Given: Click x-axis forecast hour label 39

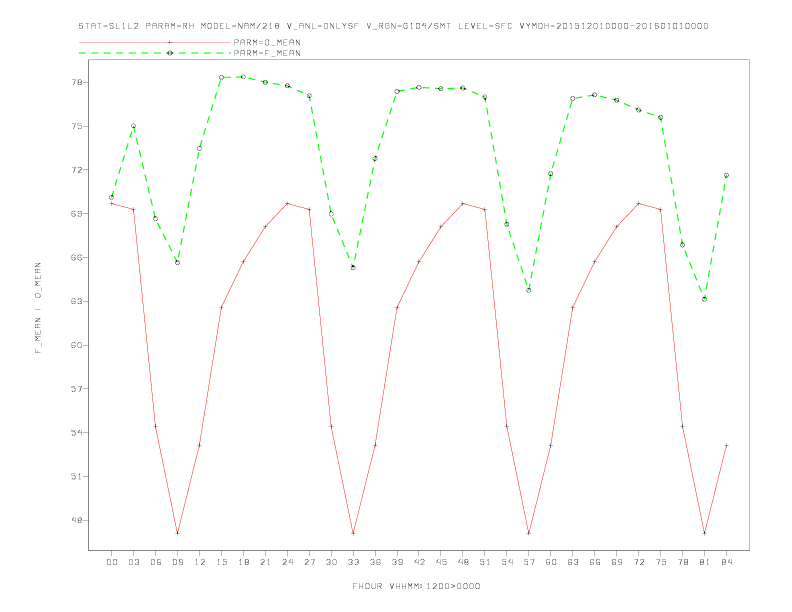Looking at the screenshot, I should click(397, 562).
